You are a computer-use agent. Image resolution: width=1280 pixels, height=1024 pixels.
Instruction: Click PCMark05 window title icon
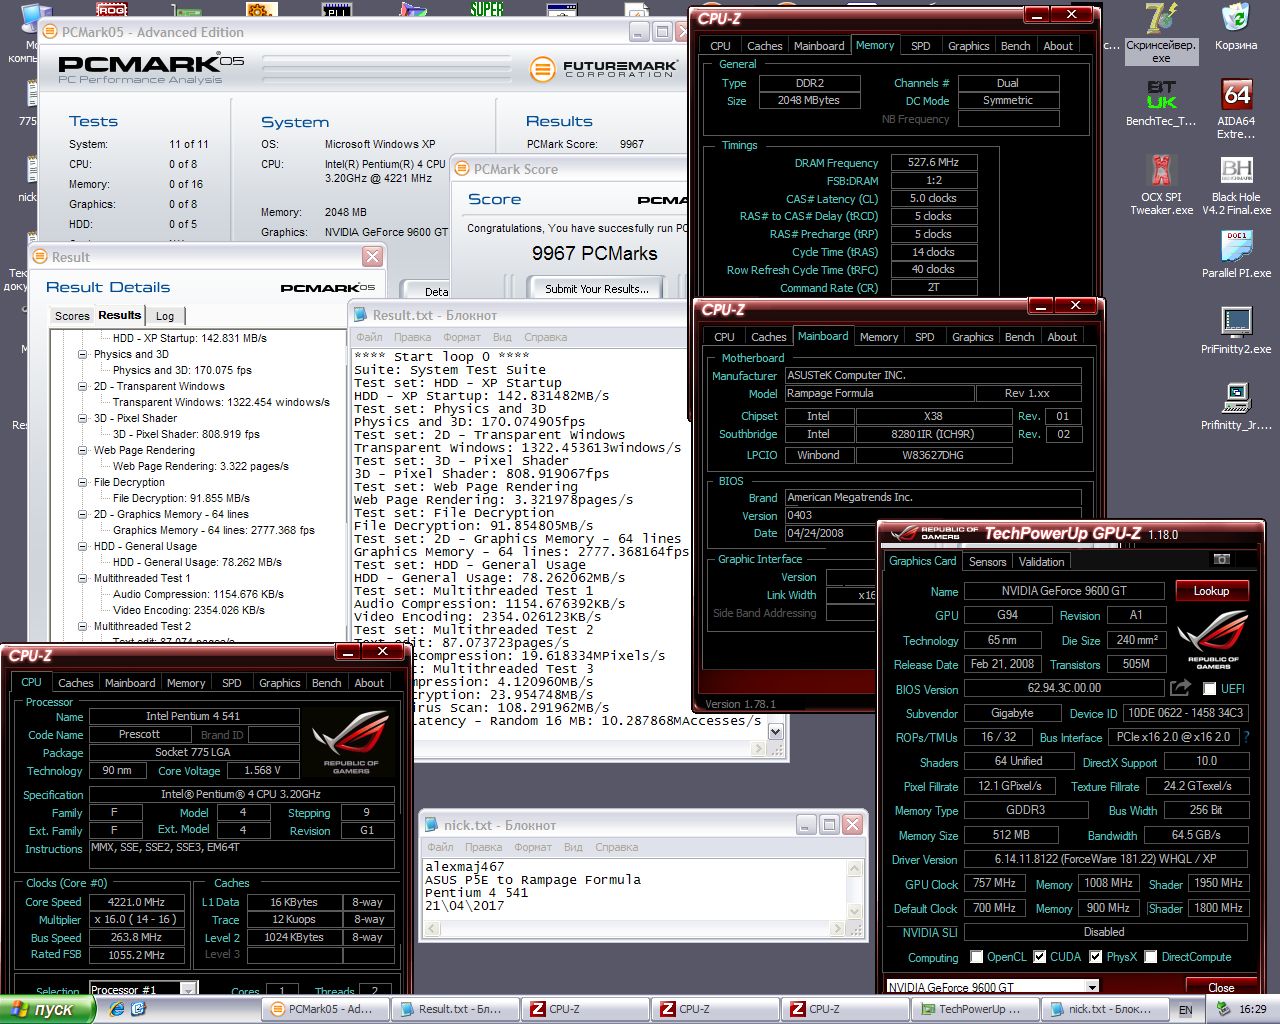tap(49, 32)
